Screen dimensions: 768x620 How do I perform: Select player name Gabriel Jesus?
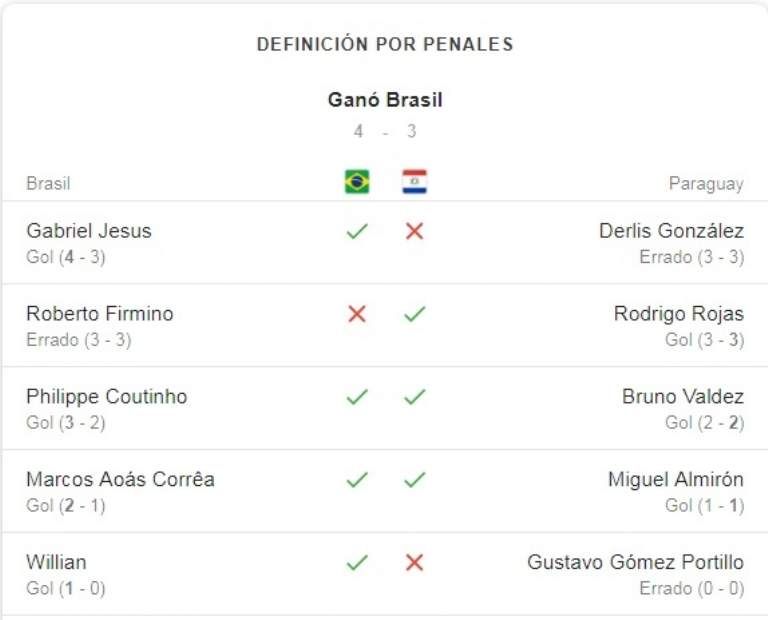coord(89,231)
